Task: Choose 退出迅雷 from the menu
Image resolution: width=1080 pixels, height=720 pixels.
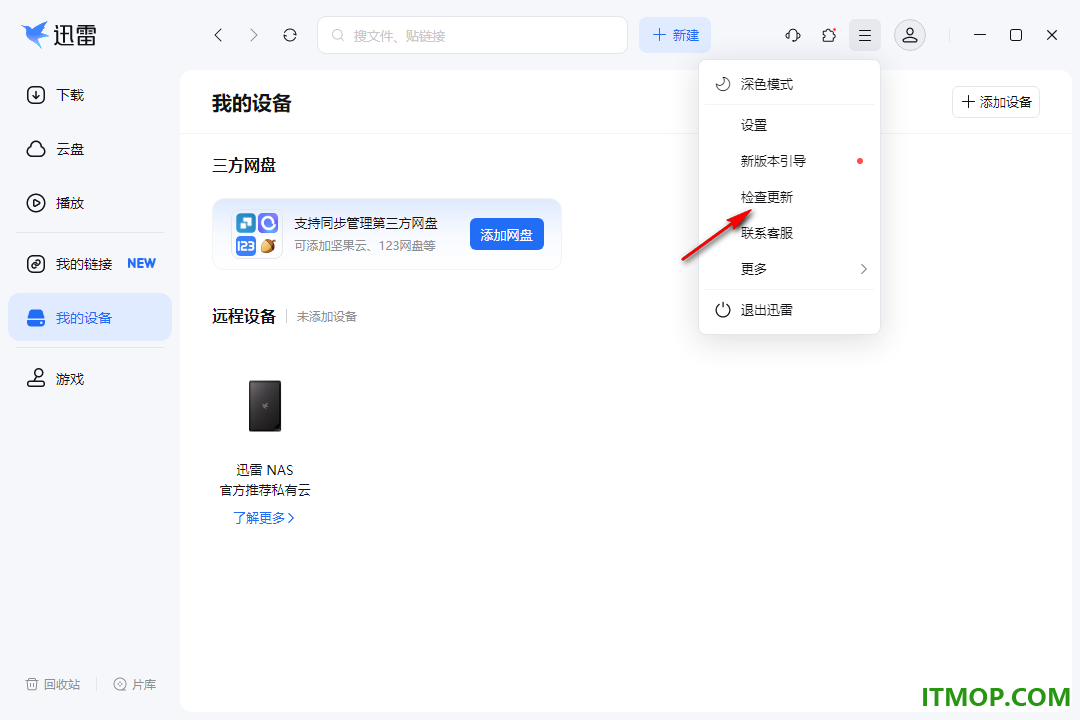Action: click(789, 310)
